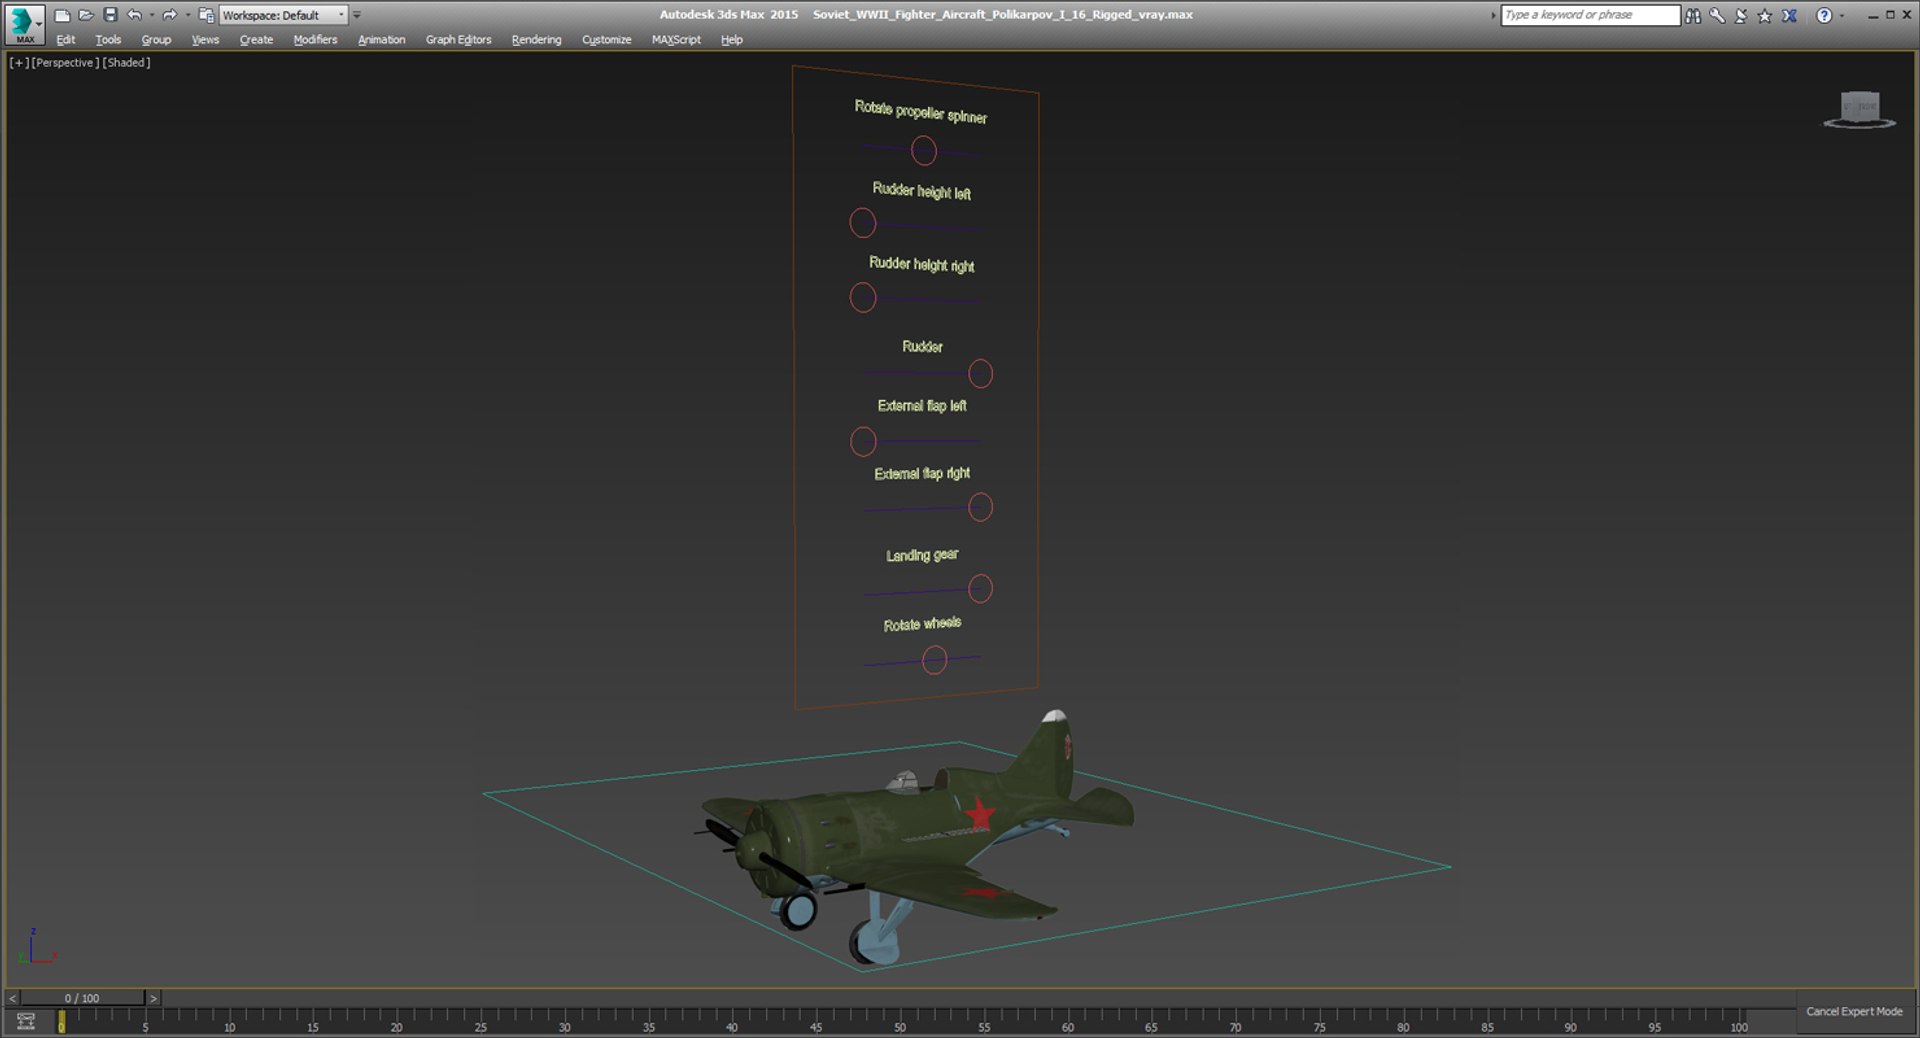Screen dimensions: 1920x1038
Task: Select the 'Rudder height left' text label
Action: point(922,190)
